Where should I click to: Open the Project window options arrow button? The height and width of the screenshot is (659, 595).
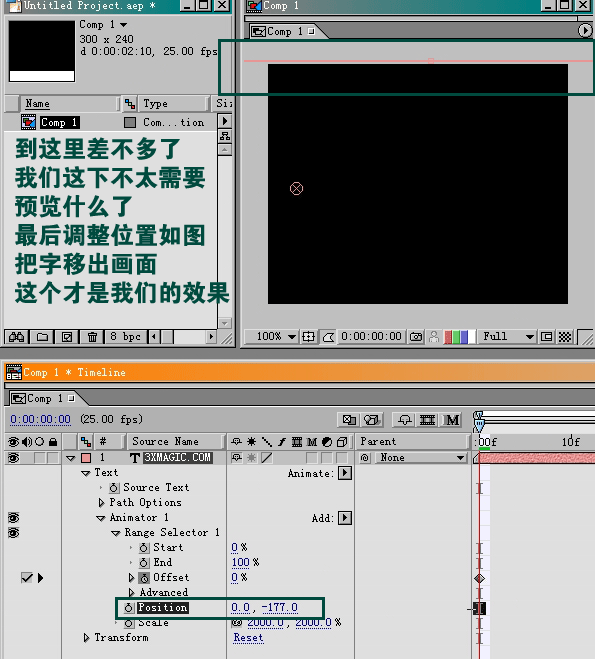point(225,121)
